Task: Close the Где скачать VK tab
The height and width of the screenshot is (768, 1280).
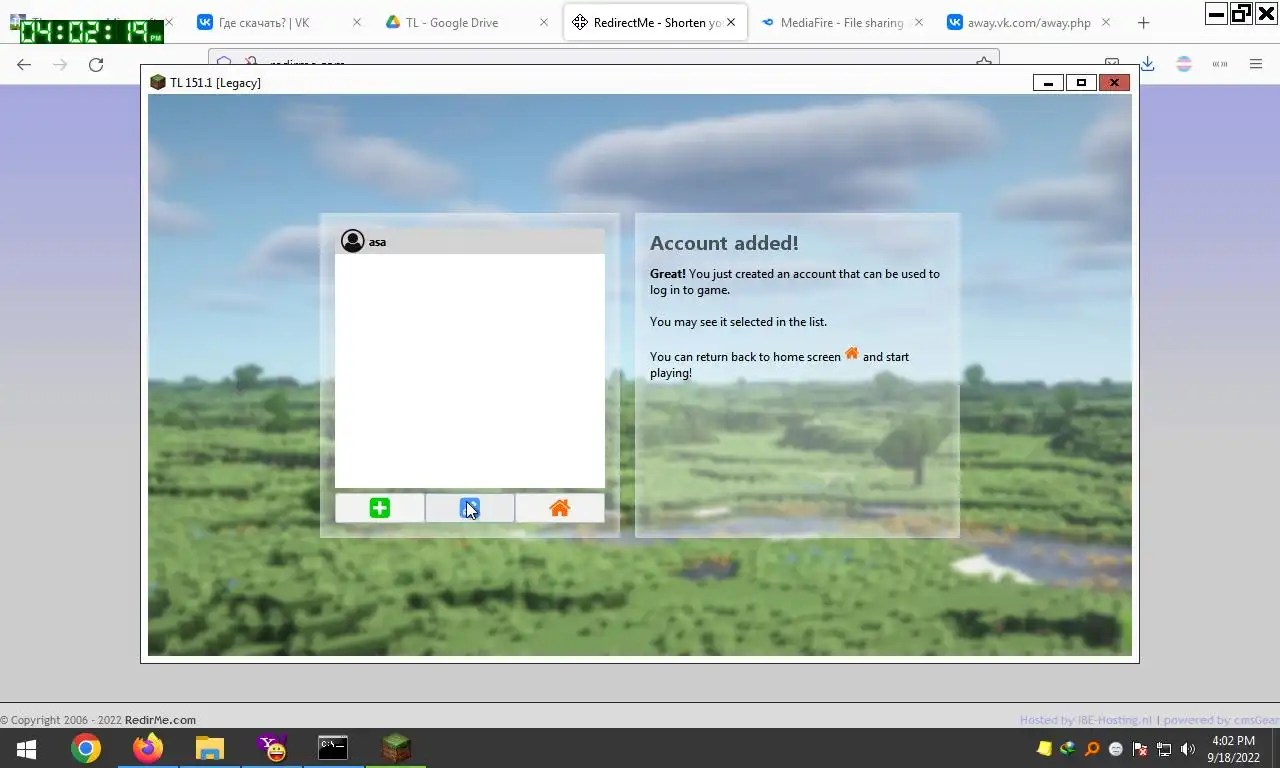Action: [x=356, y=22]
